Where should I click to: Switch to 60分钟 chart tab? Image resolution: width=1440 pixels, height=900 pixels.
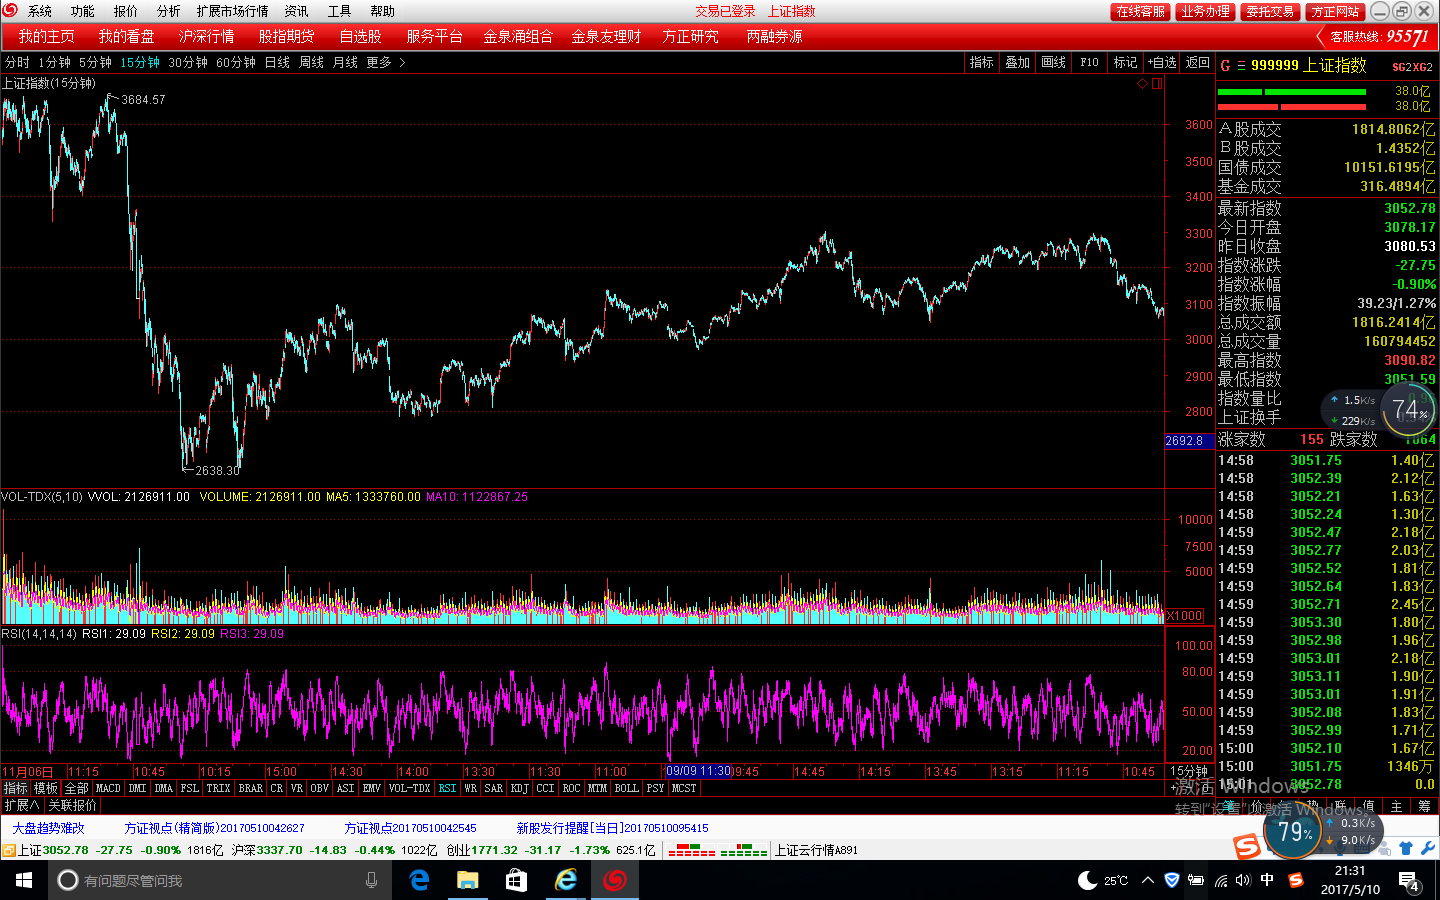(236, 62)
